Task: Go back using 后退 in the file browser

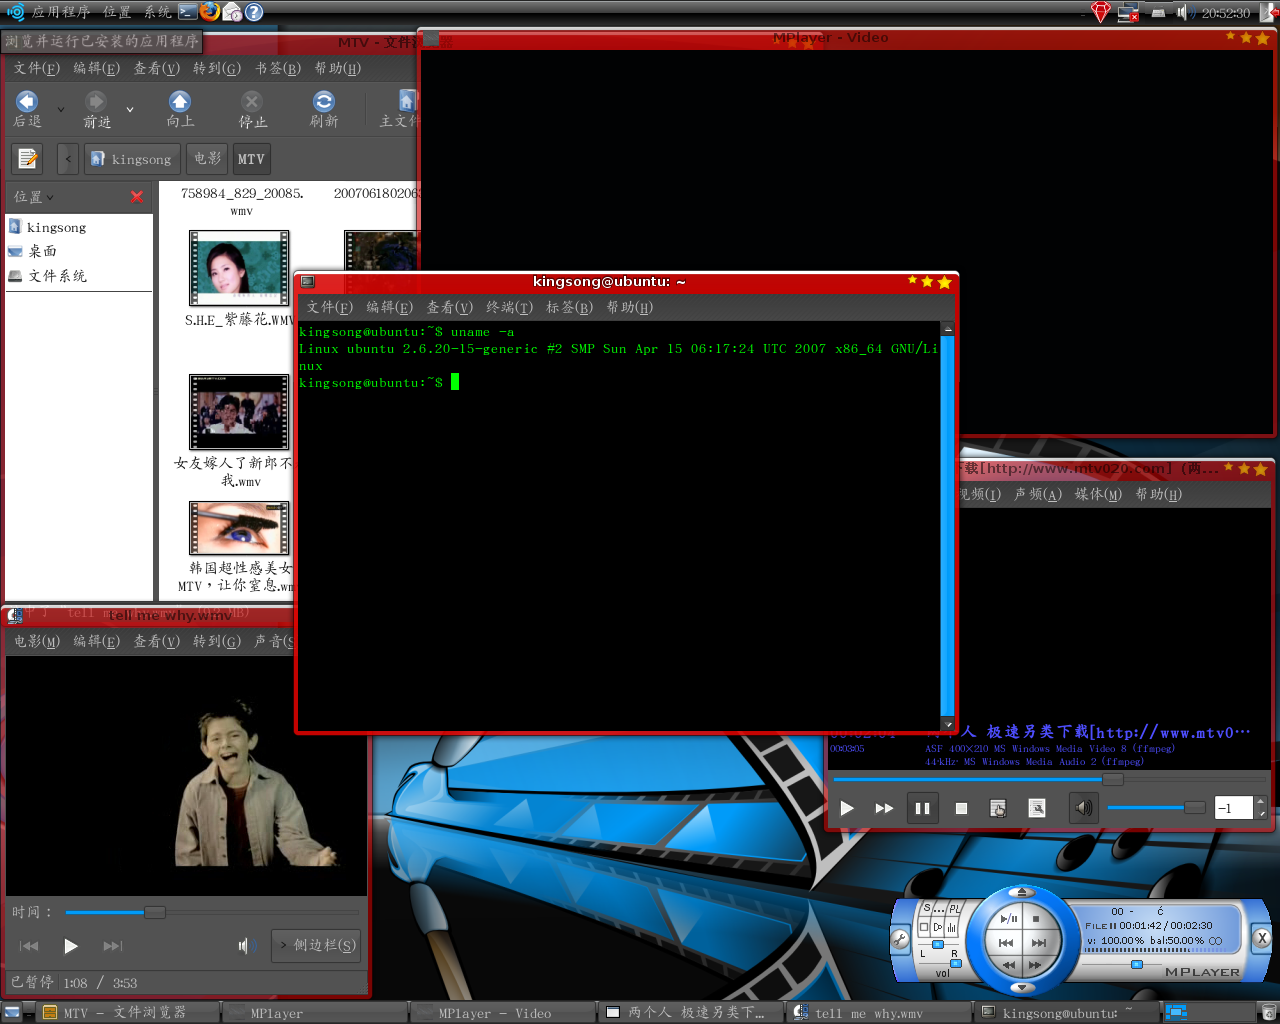Action: click(x=27, y=109)
